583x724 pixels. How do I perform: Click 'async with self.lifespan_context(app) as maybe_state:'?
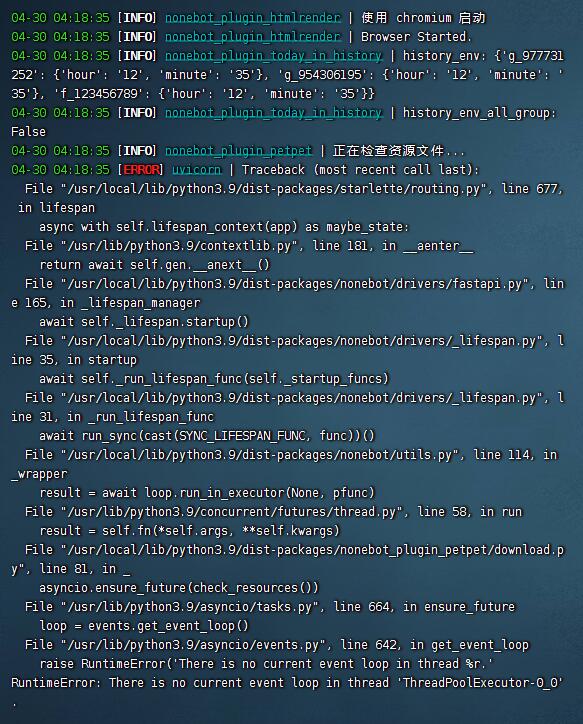coord(224,227)
